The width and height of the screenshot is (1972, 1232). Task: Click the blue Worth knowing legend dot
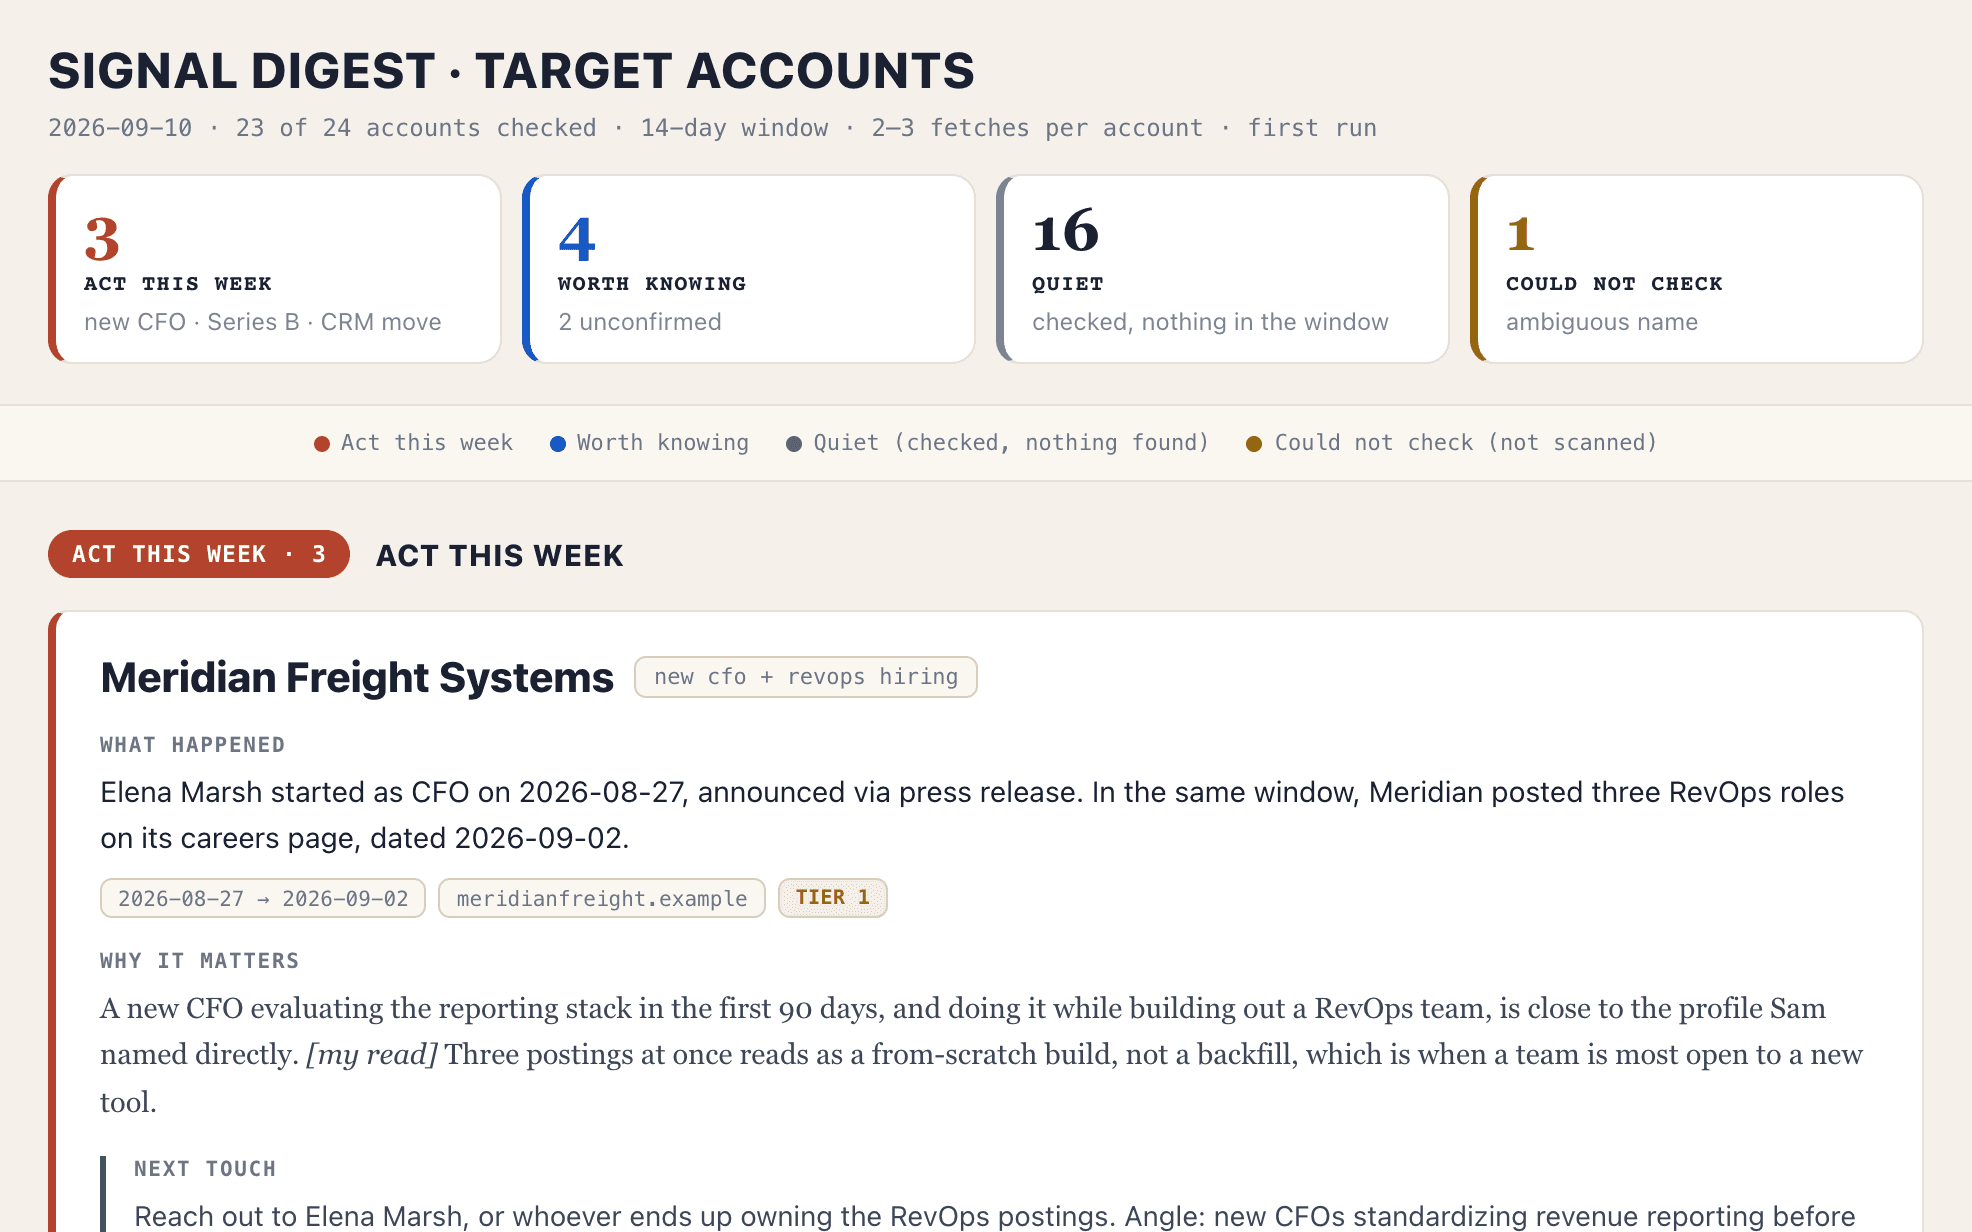[x=558, y=444]
